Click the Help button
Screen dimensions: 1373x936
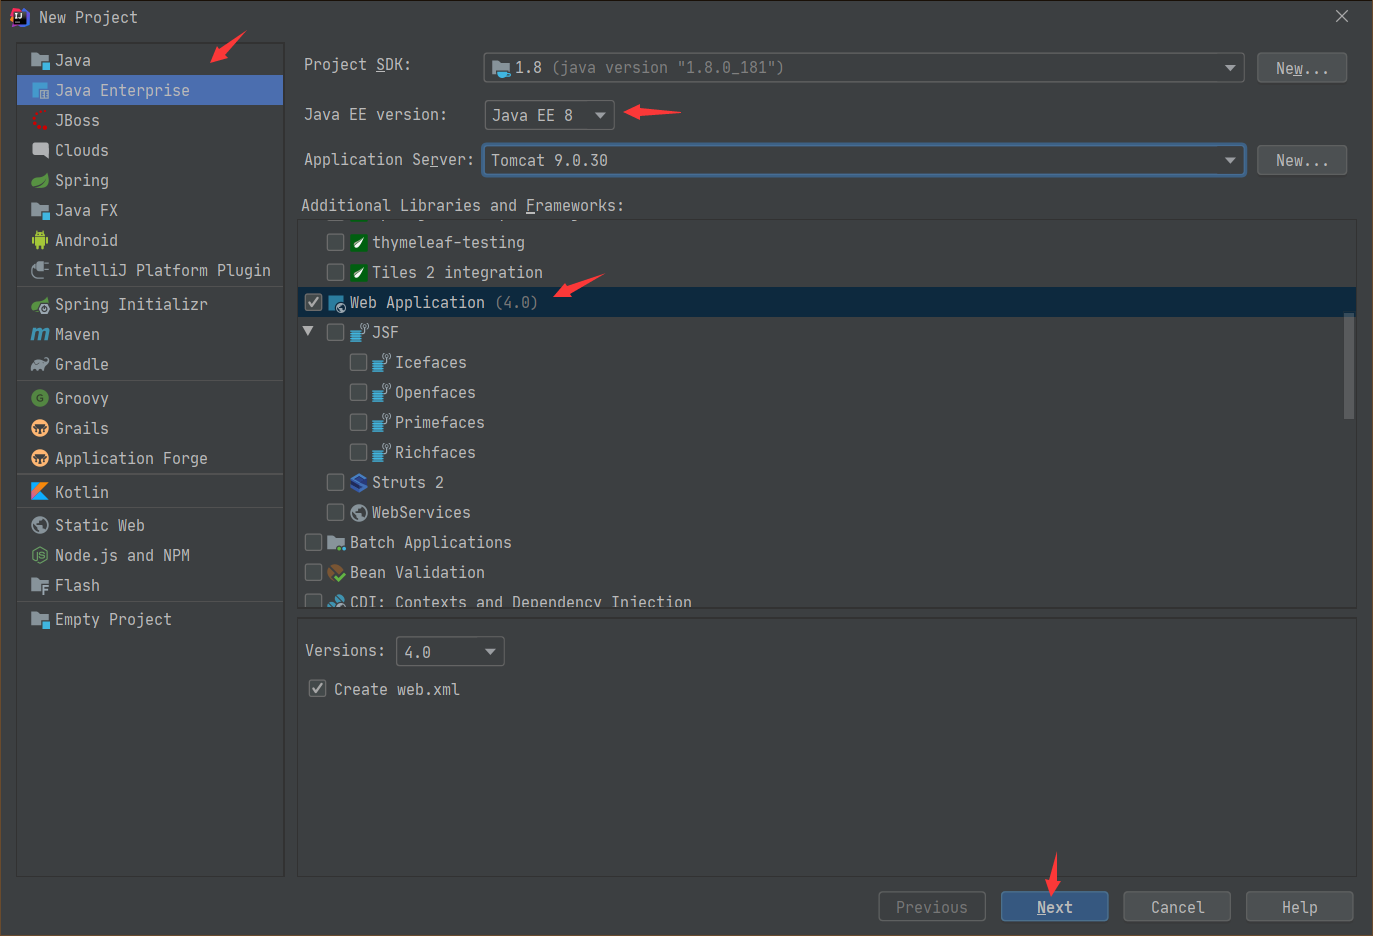point(1299,907)
